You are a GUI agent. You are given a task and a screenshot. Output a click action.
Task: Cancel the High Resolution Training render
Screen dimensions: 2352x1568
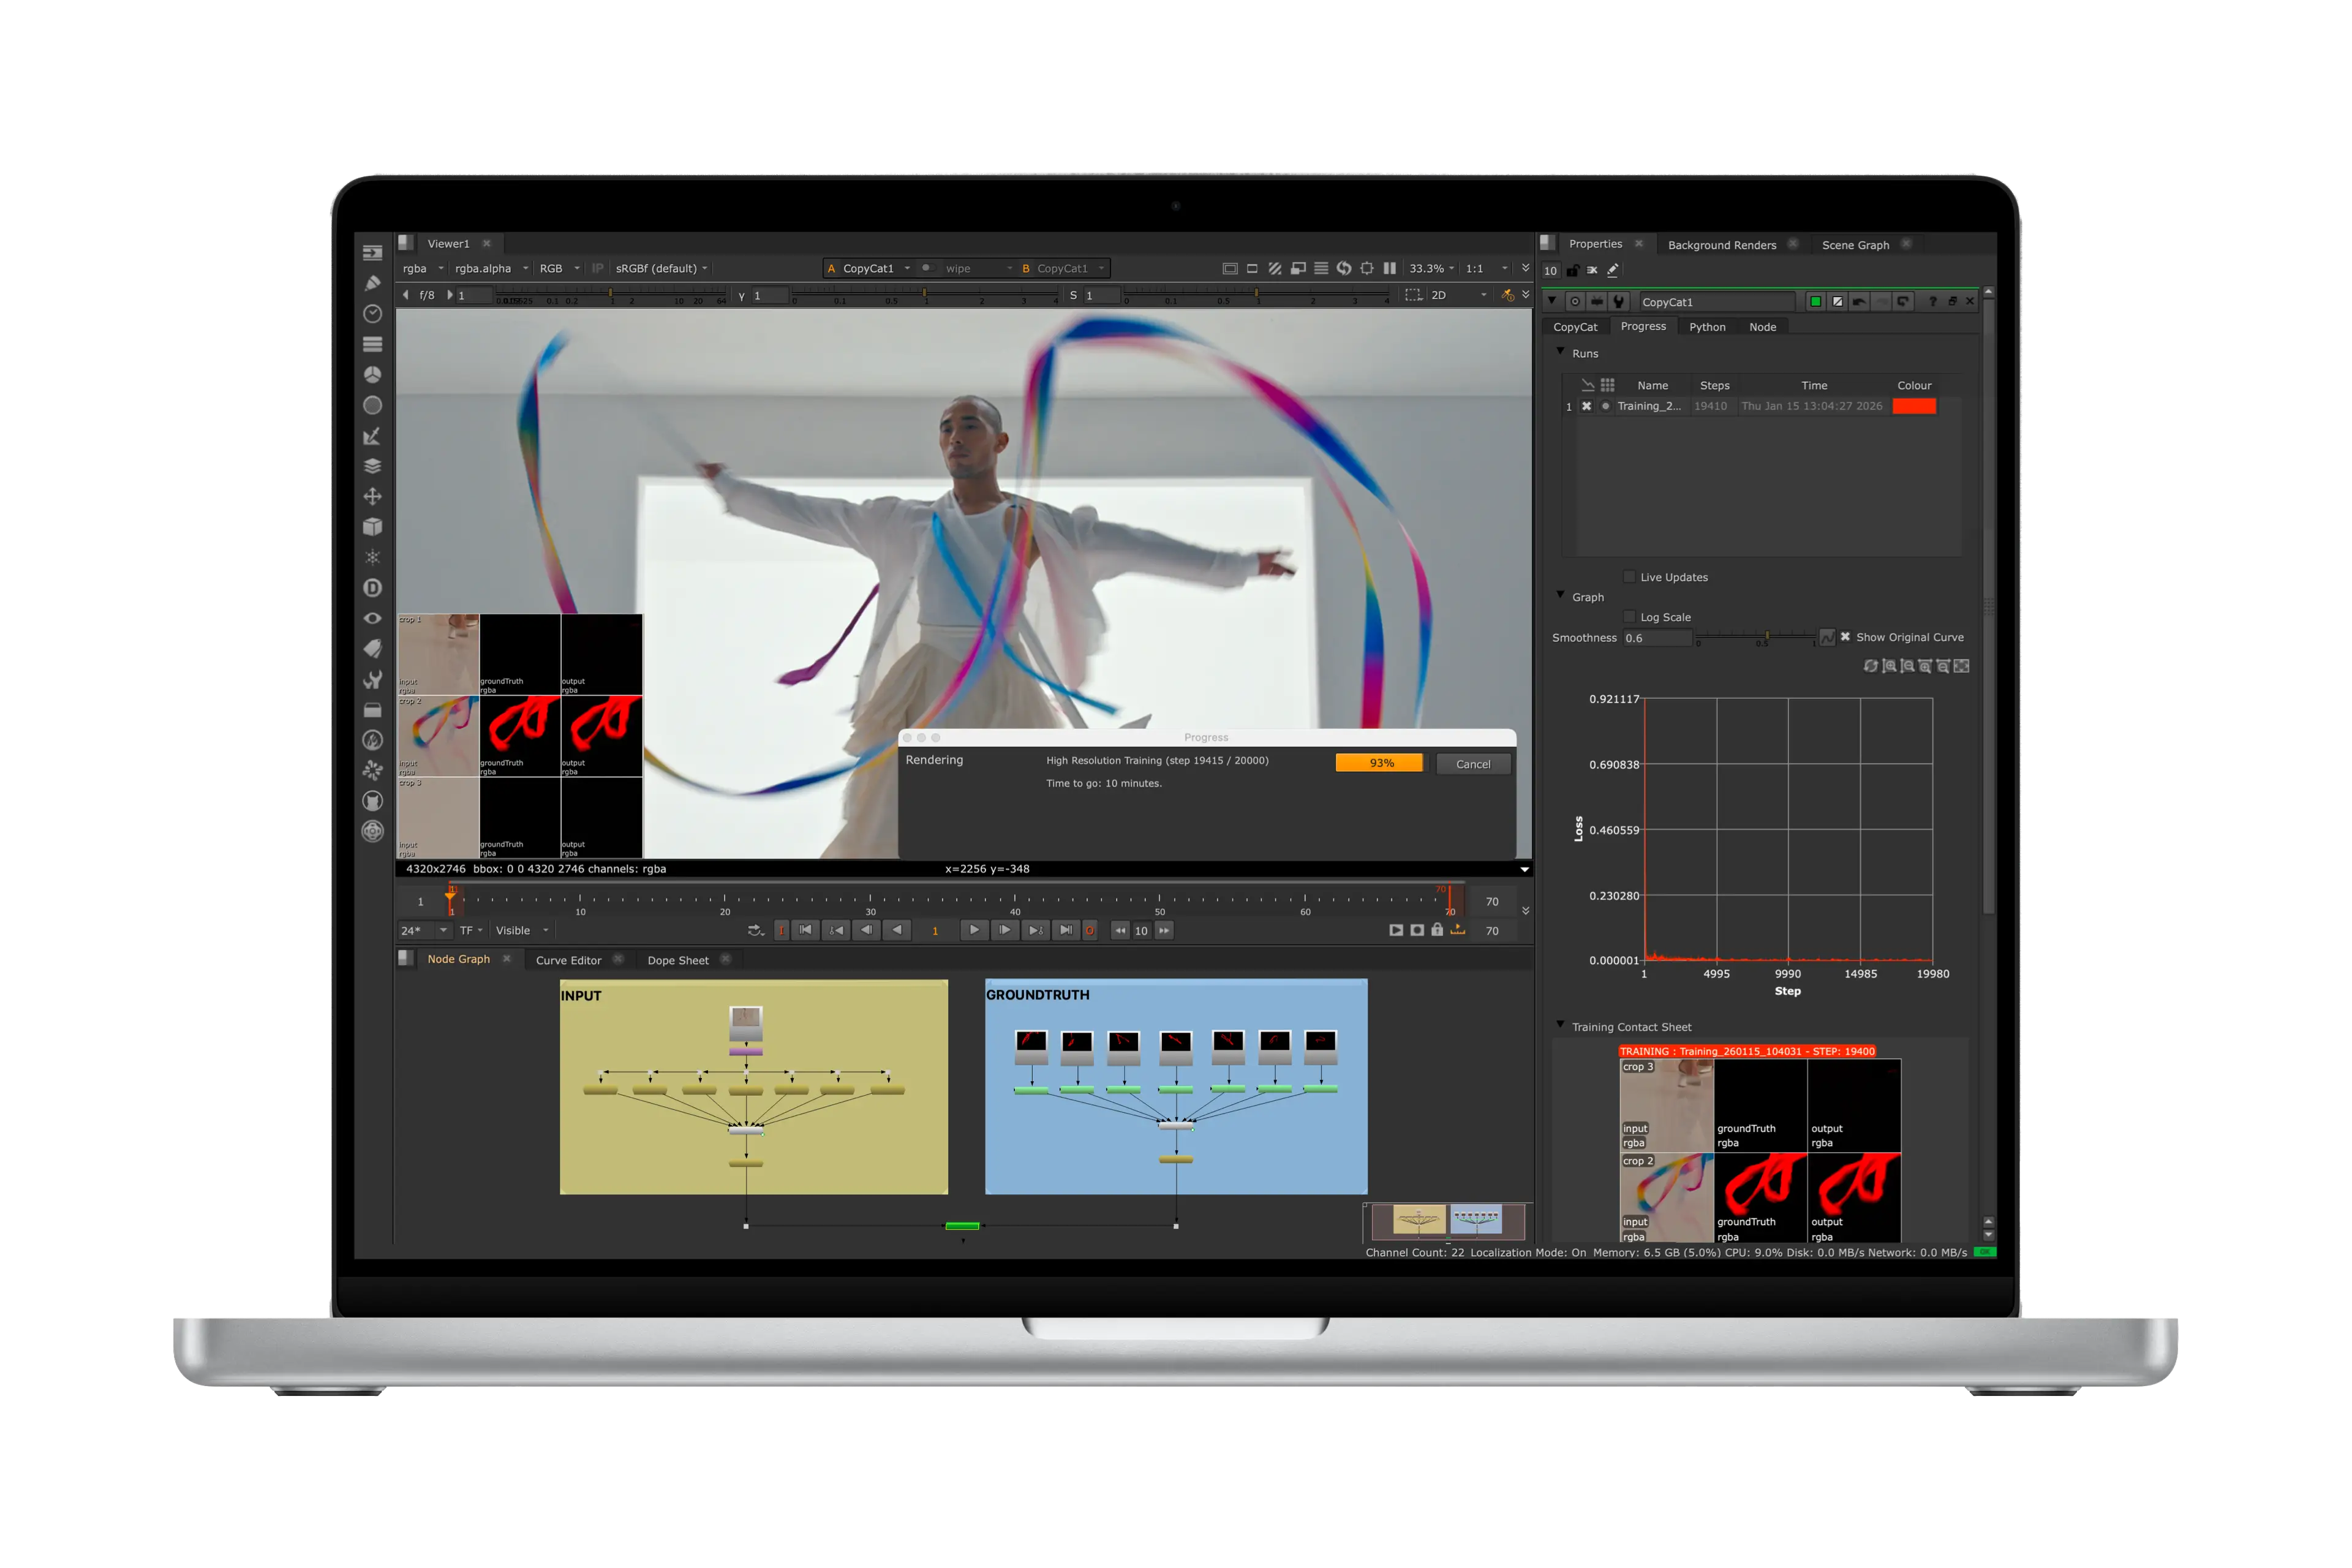1473,763
